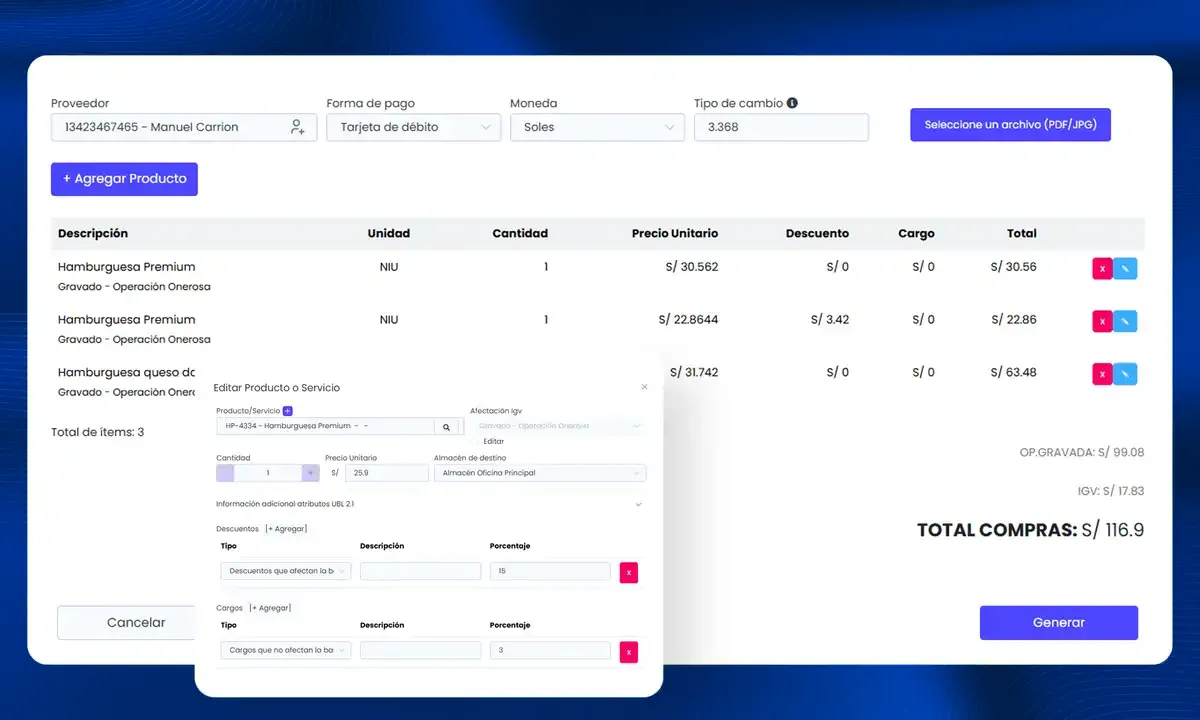
Task: Click the Precio Unitario field showing 25.9
Action: click(x=386, y=473)
